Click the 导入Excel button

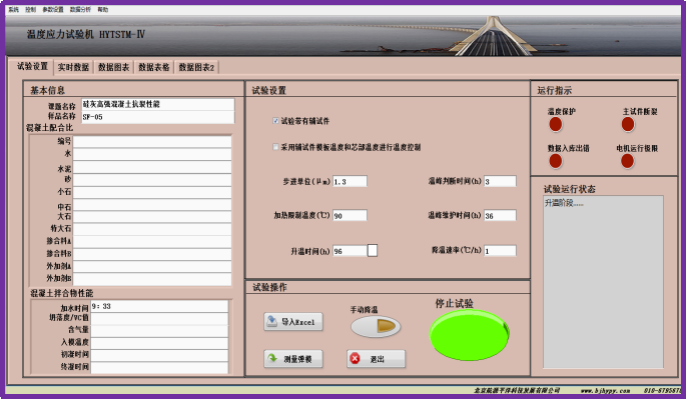tap(294, 322)
